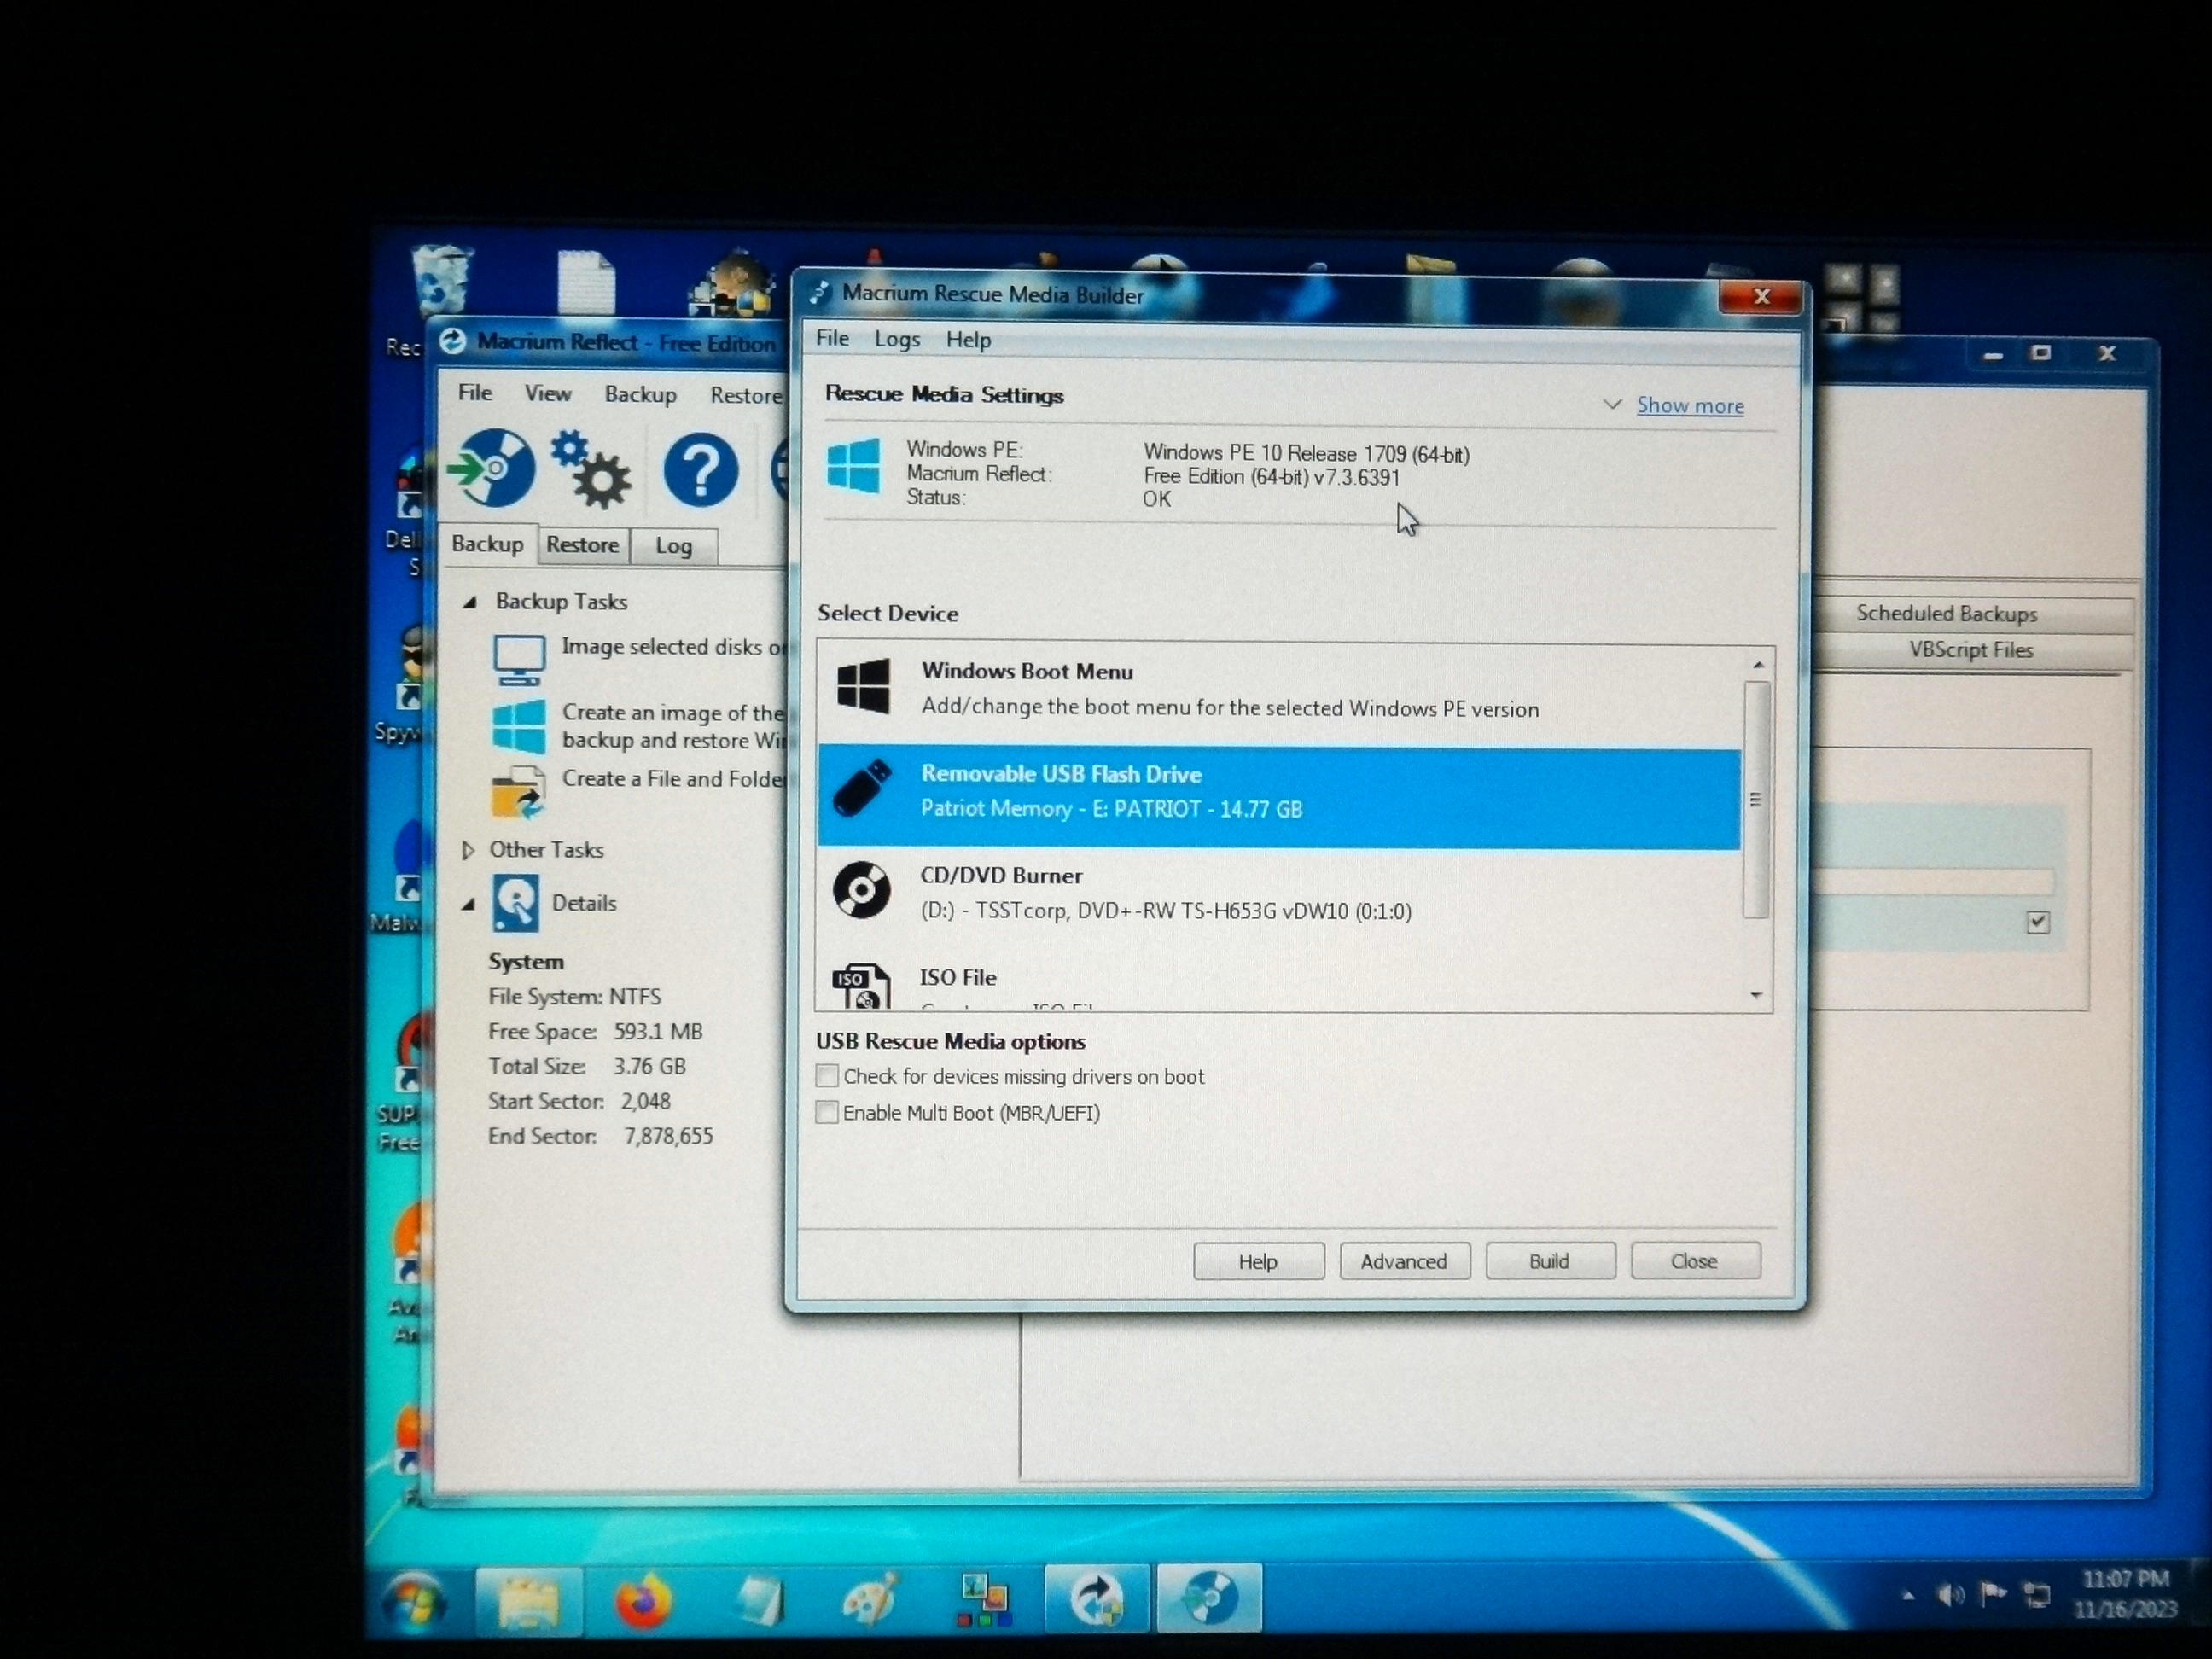Click the Macrium Reflect taskbar icon
2212x1659 pixels.
pyautogui.click(x=1097, y=1599)
